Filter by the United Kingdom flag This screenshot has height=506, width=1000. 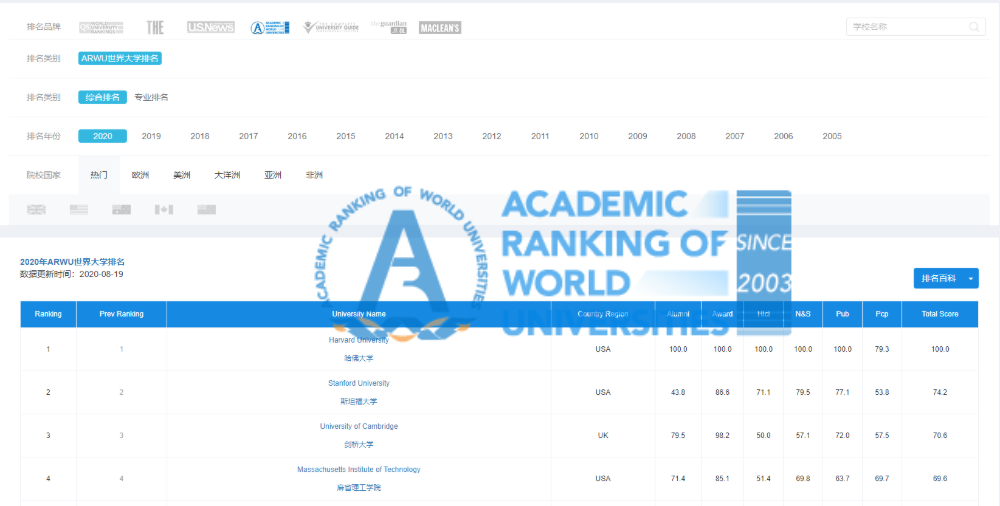click(36, 209)
